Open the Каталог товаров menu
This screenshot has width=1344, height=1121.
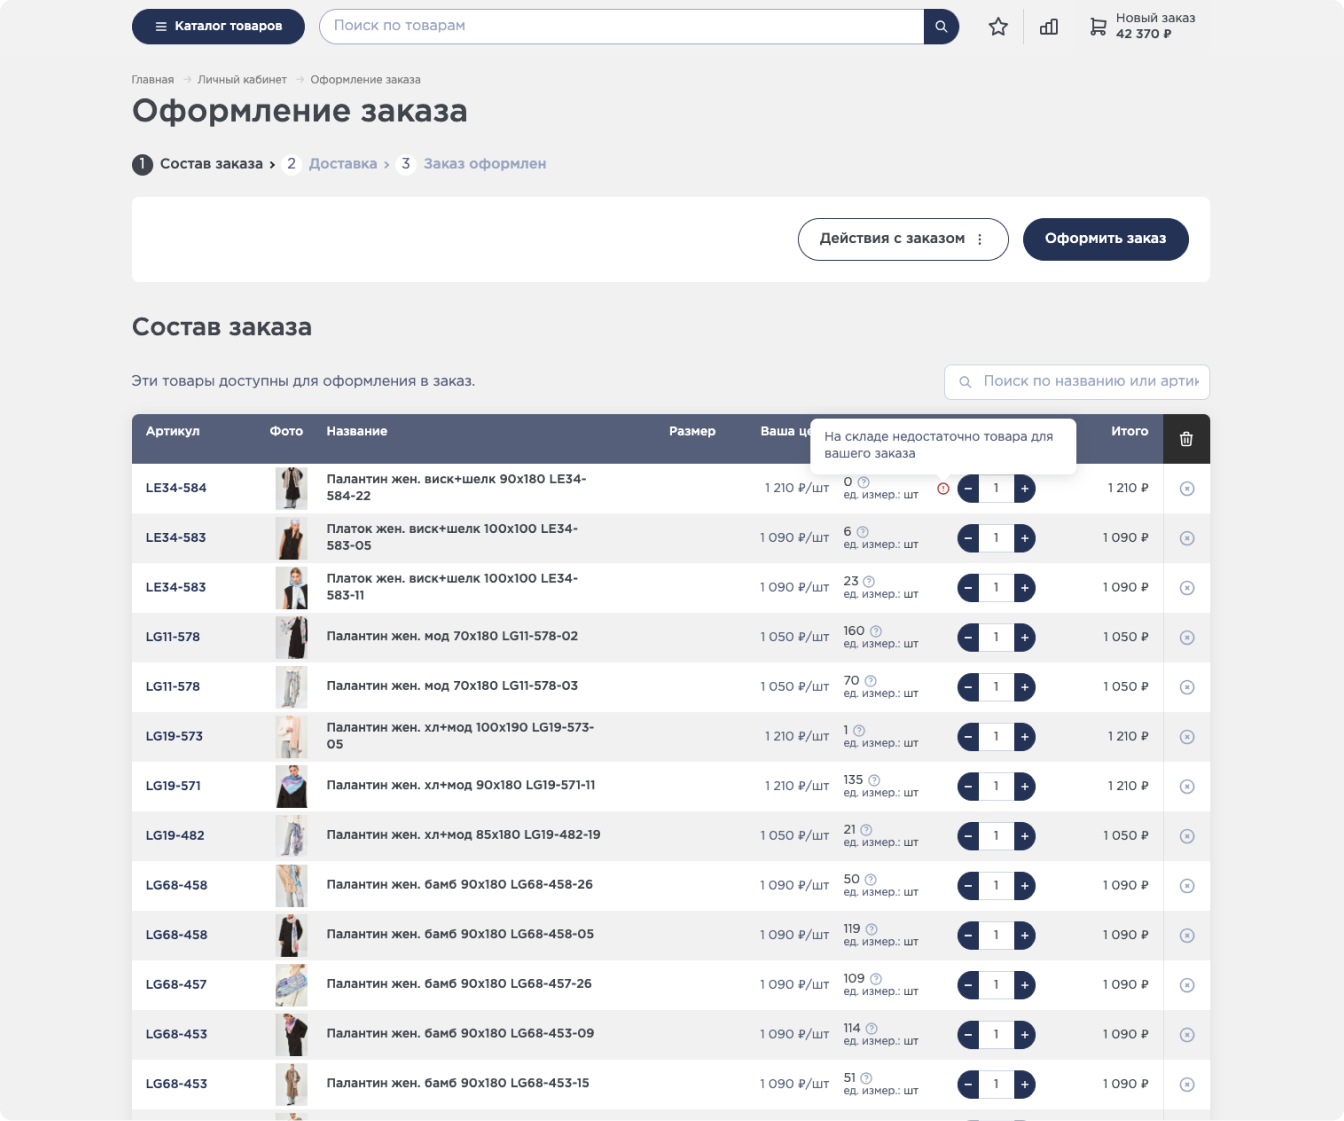[x=218, y=26]
